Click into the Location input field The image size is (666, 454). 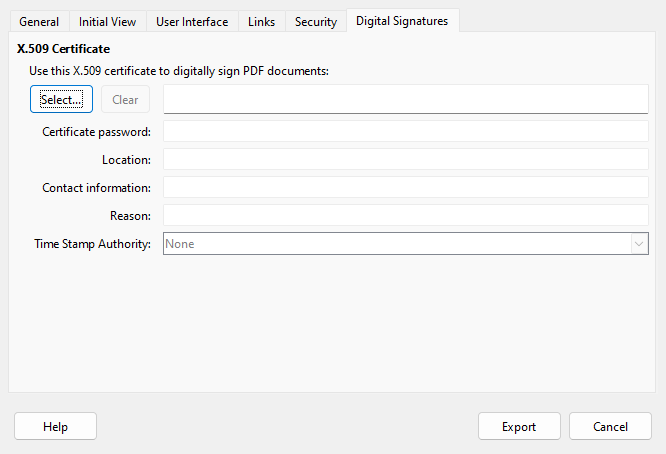[x=406, y=159]
